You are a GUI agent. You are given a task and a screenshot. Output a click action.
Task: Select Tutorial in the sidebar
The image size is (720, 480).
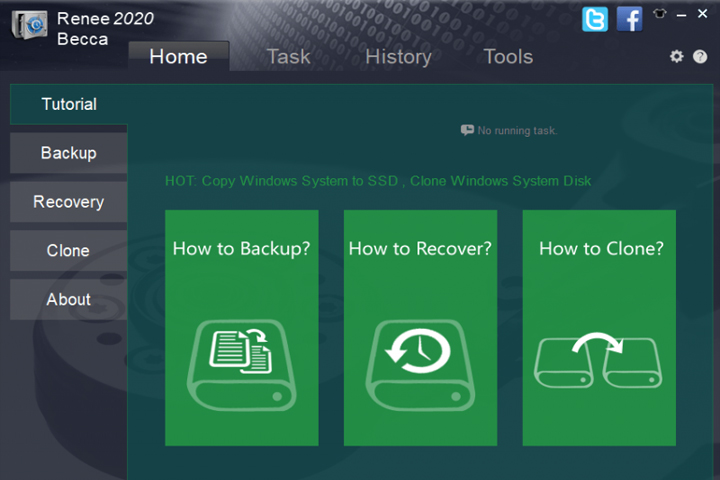click(x=69, y=104)
